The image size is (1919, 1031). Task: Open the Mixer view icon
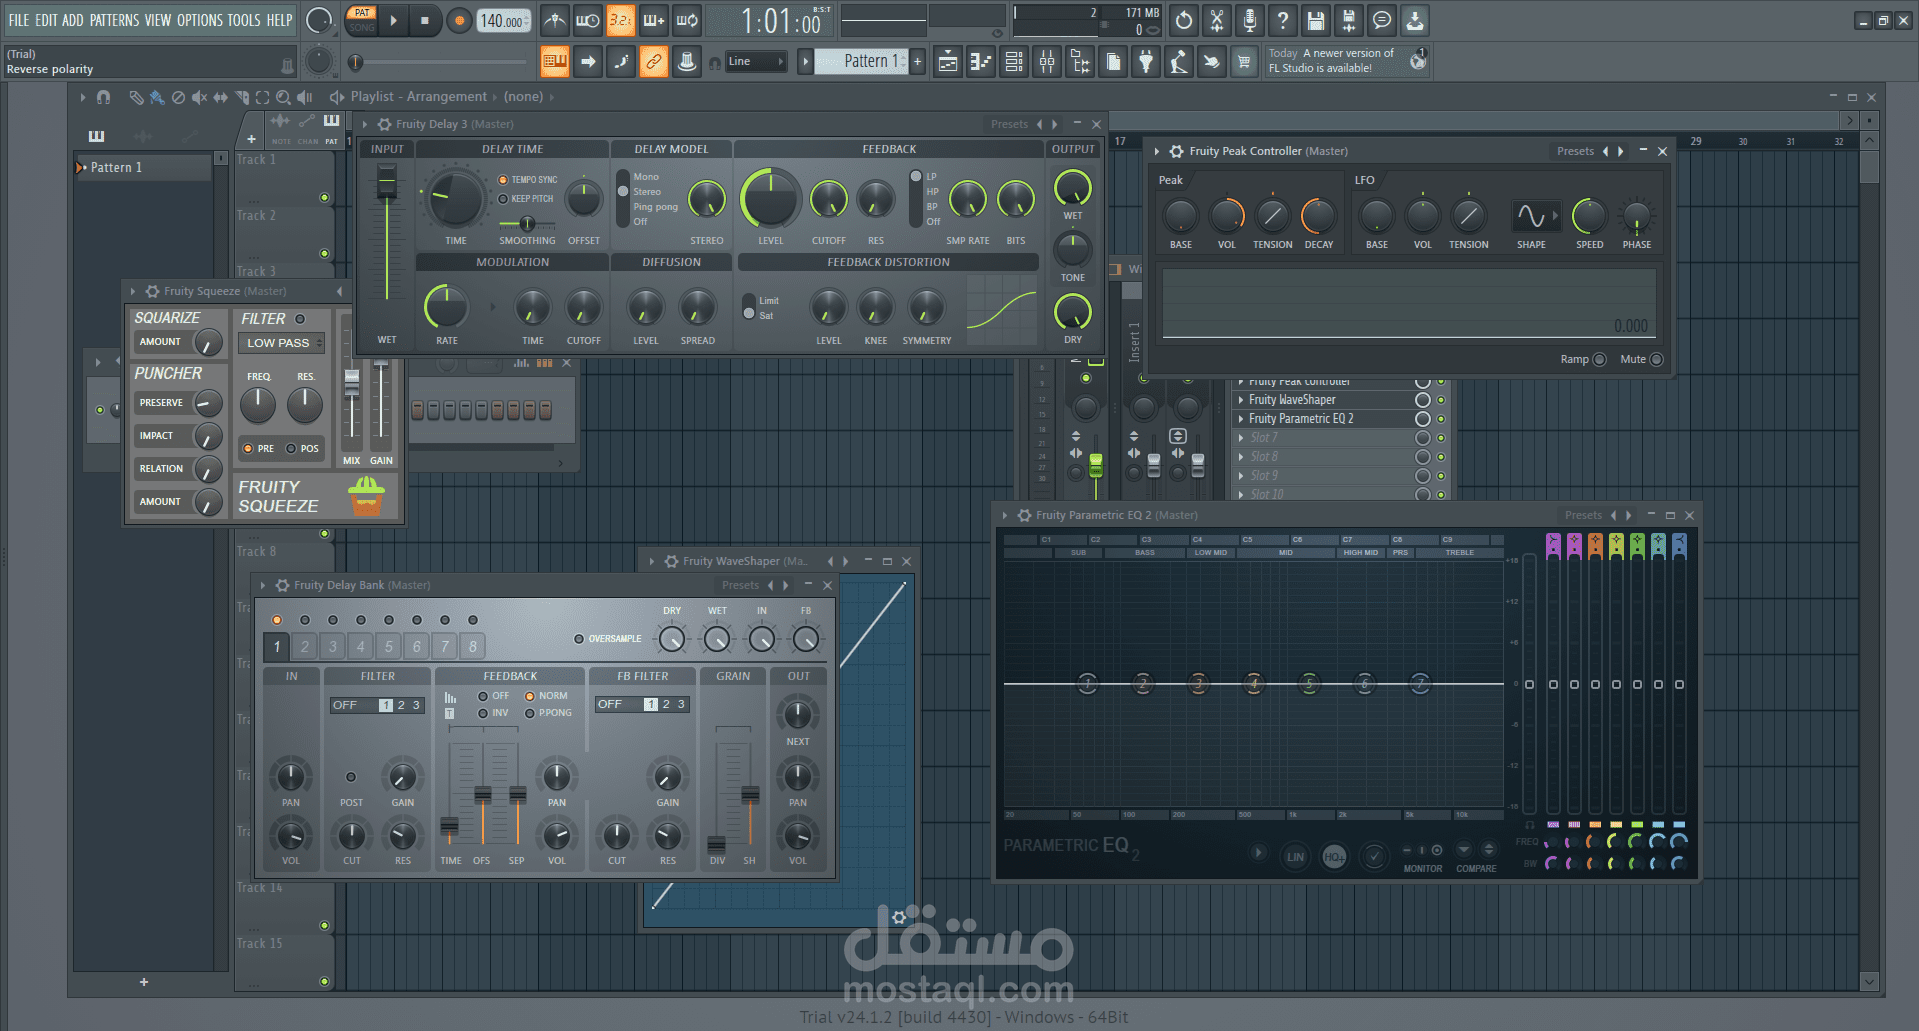(1047, 62)
